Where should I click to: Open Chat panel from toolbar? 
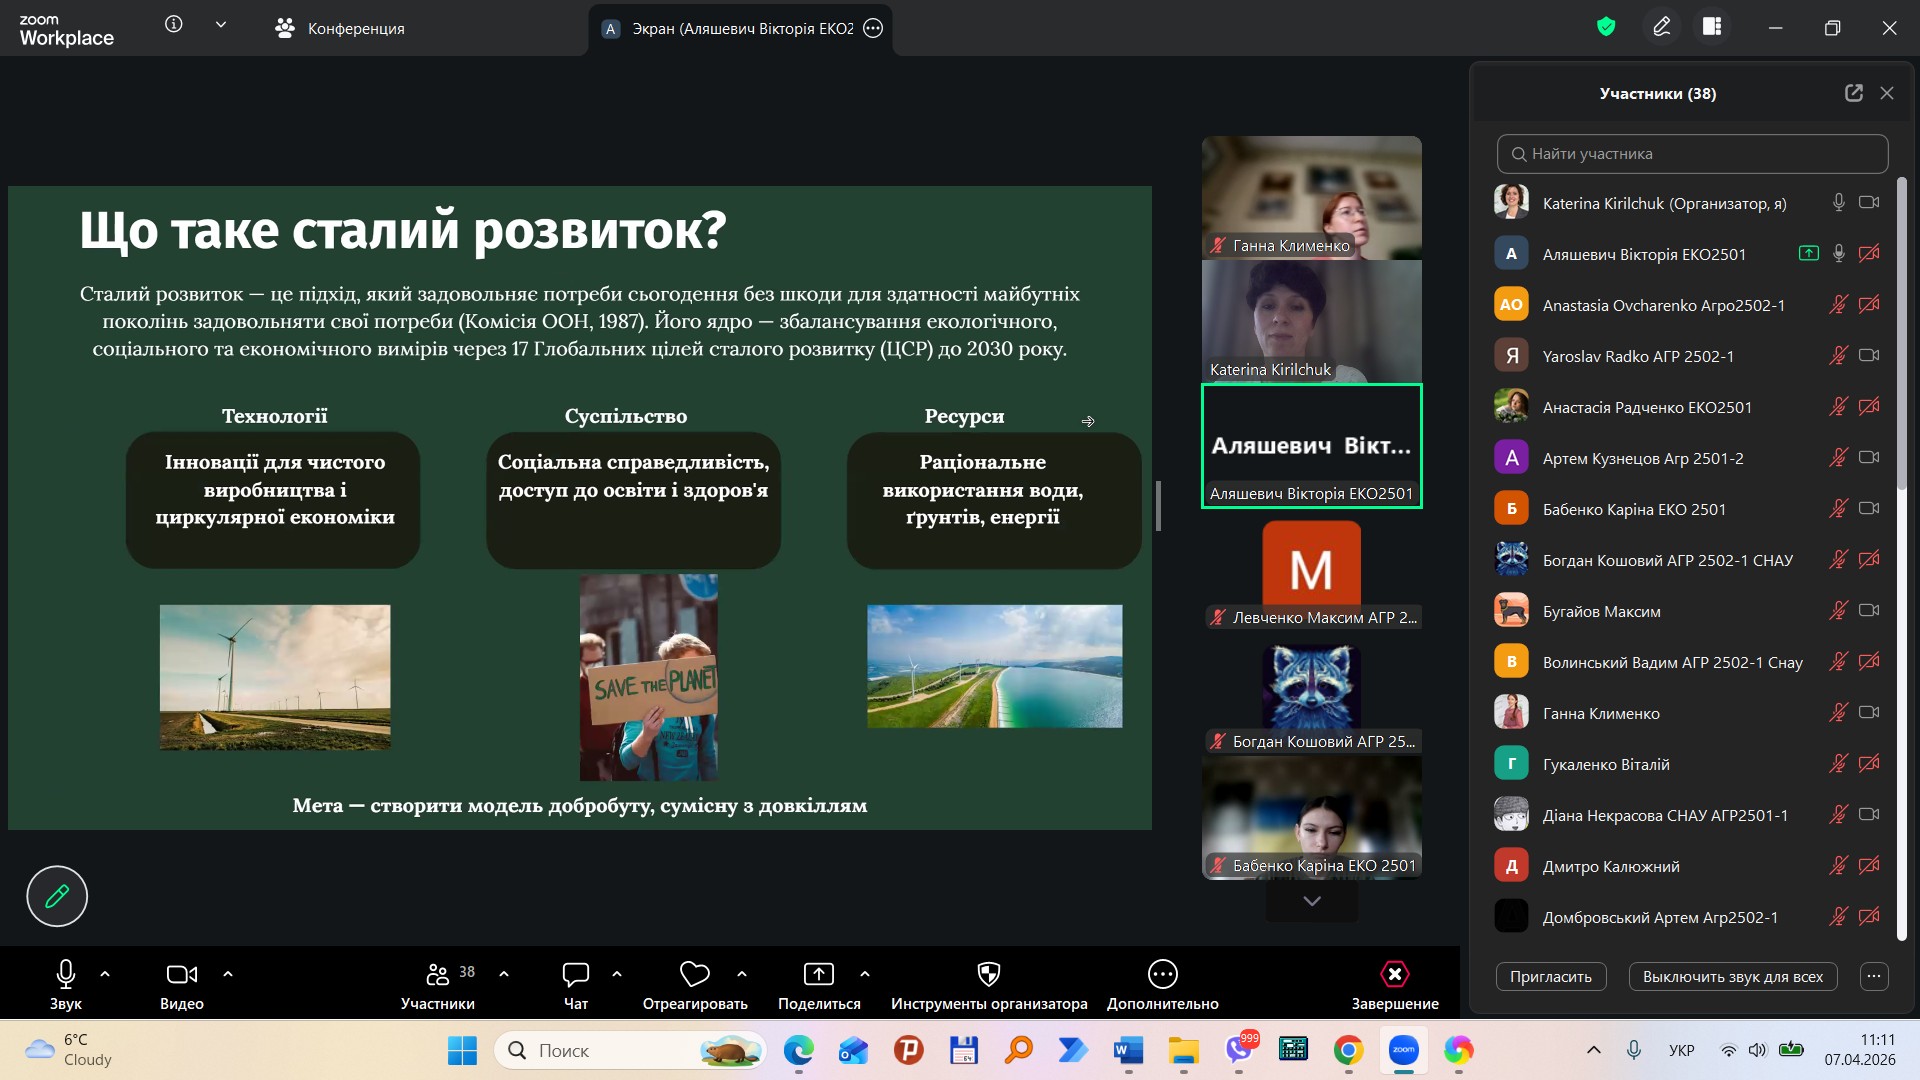pos(576,975)
